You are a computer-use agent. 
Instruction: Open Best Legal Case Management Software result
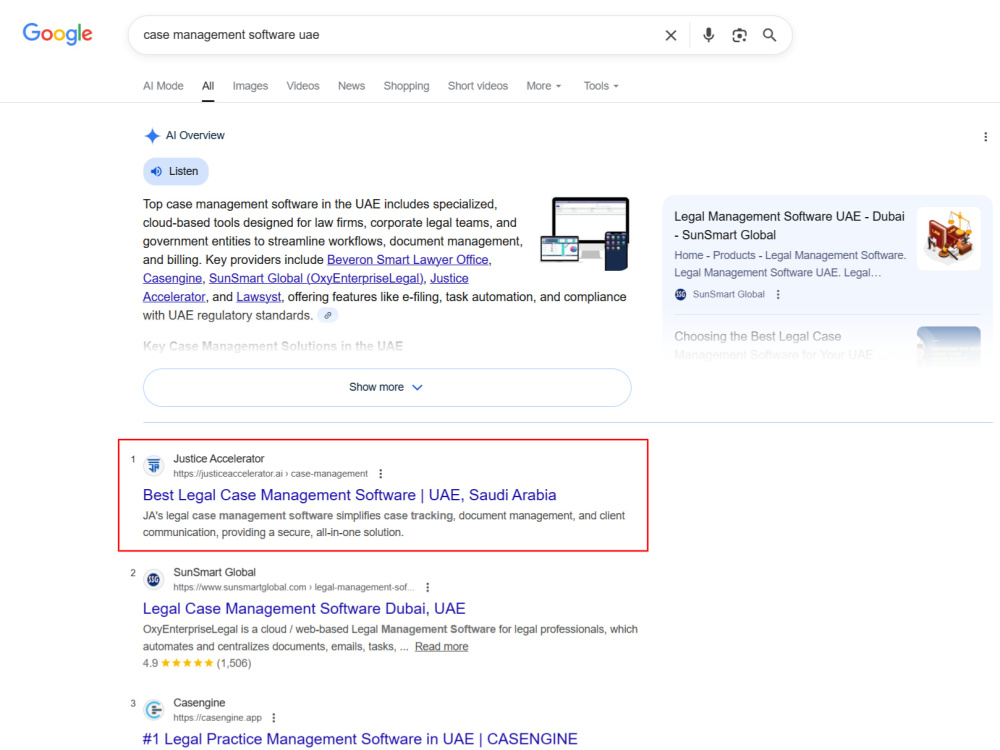[x=349, y=495]
